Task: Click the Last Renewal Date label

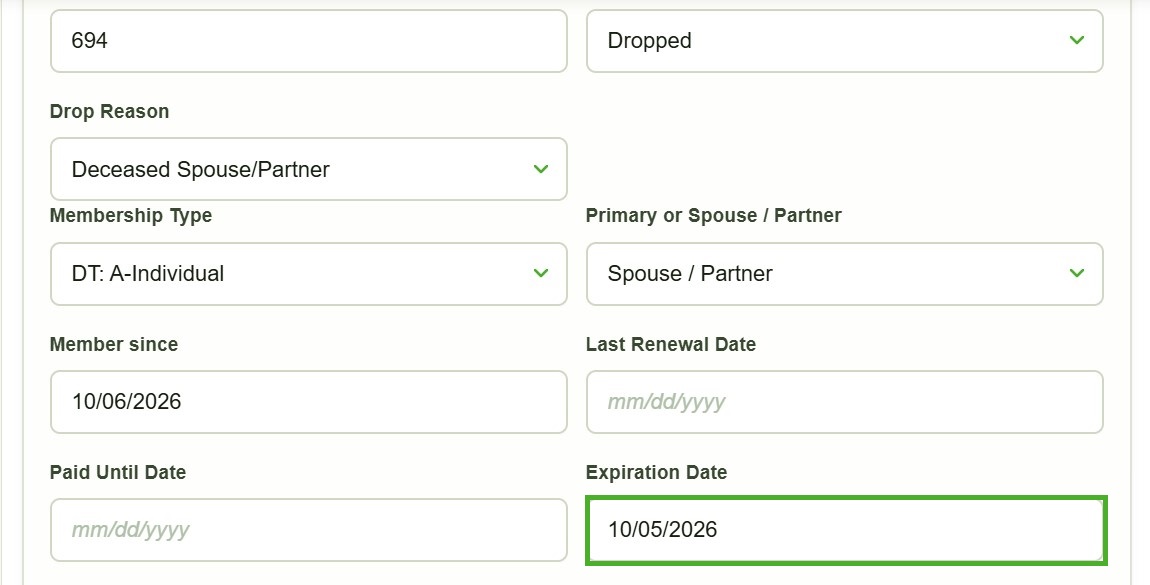Action: point(670,345)
